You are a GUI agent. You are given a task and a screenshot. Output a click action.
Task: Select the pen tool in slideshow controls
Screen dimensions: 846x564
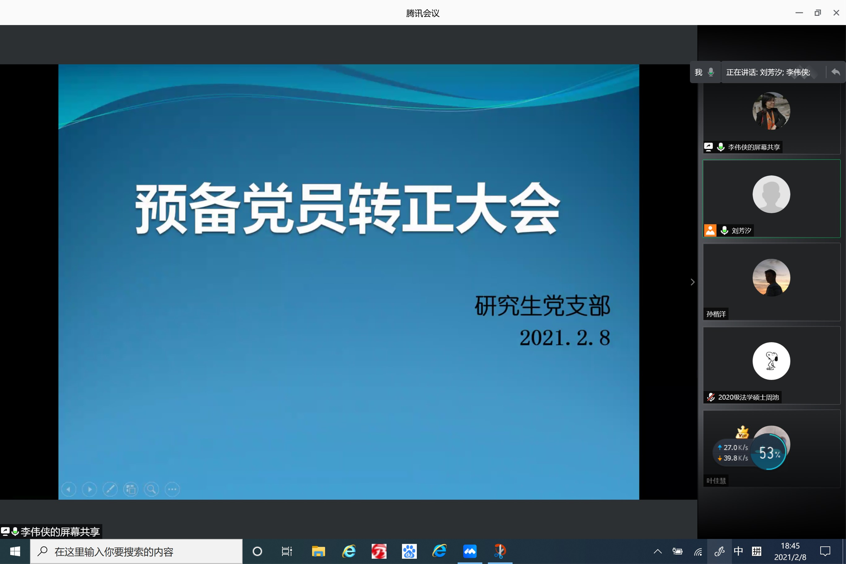point(110,489)
